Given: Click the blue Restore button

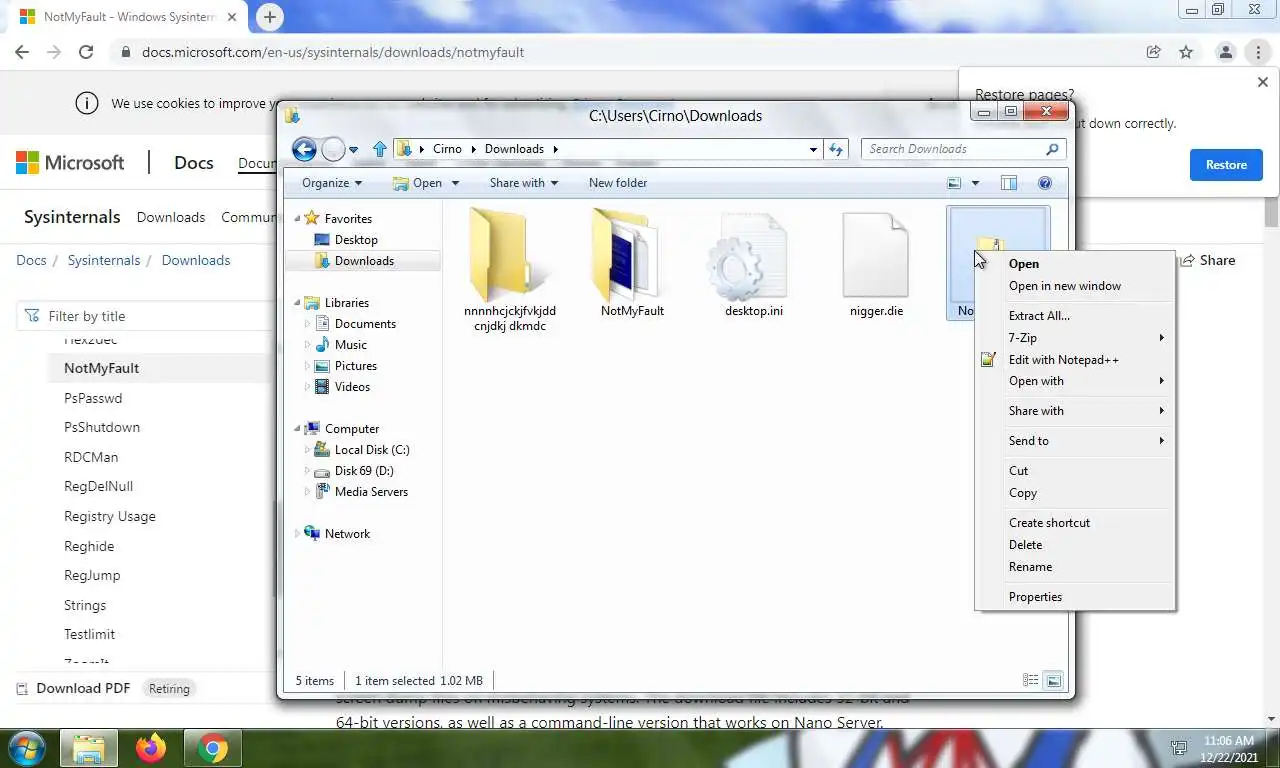Looking at the screenshot, I should (1226, 165).
